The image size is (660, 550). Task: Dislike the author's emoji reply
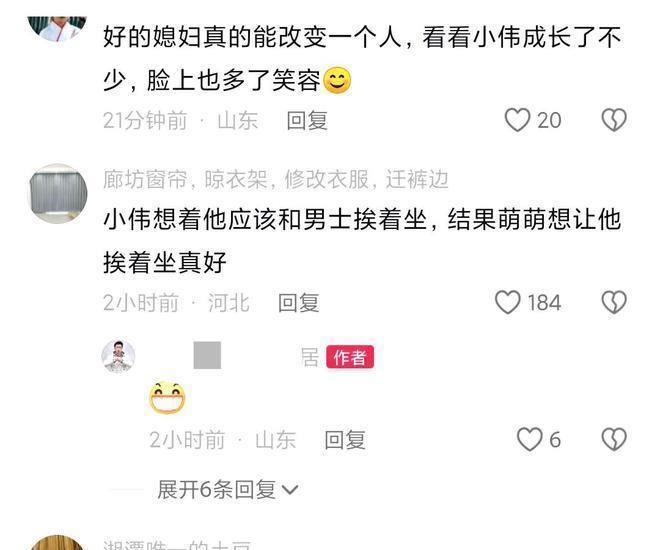click(x=614, y=440)
